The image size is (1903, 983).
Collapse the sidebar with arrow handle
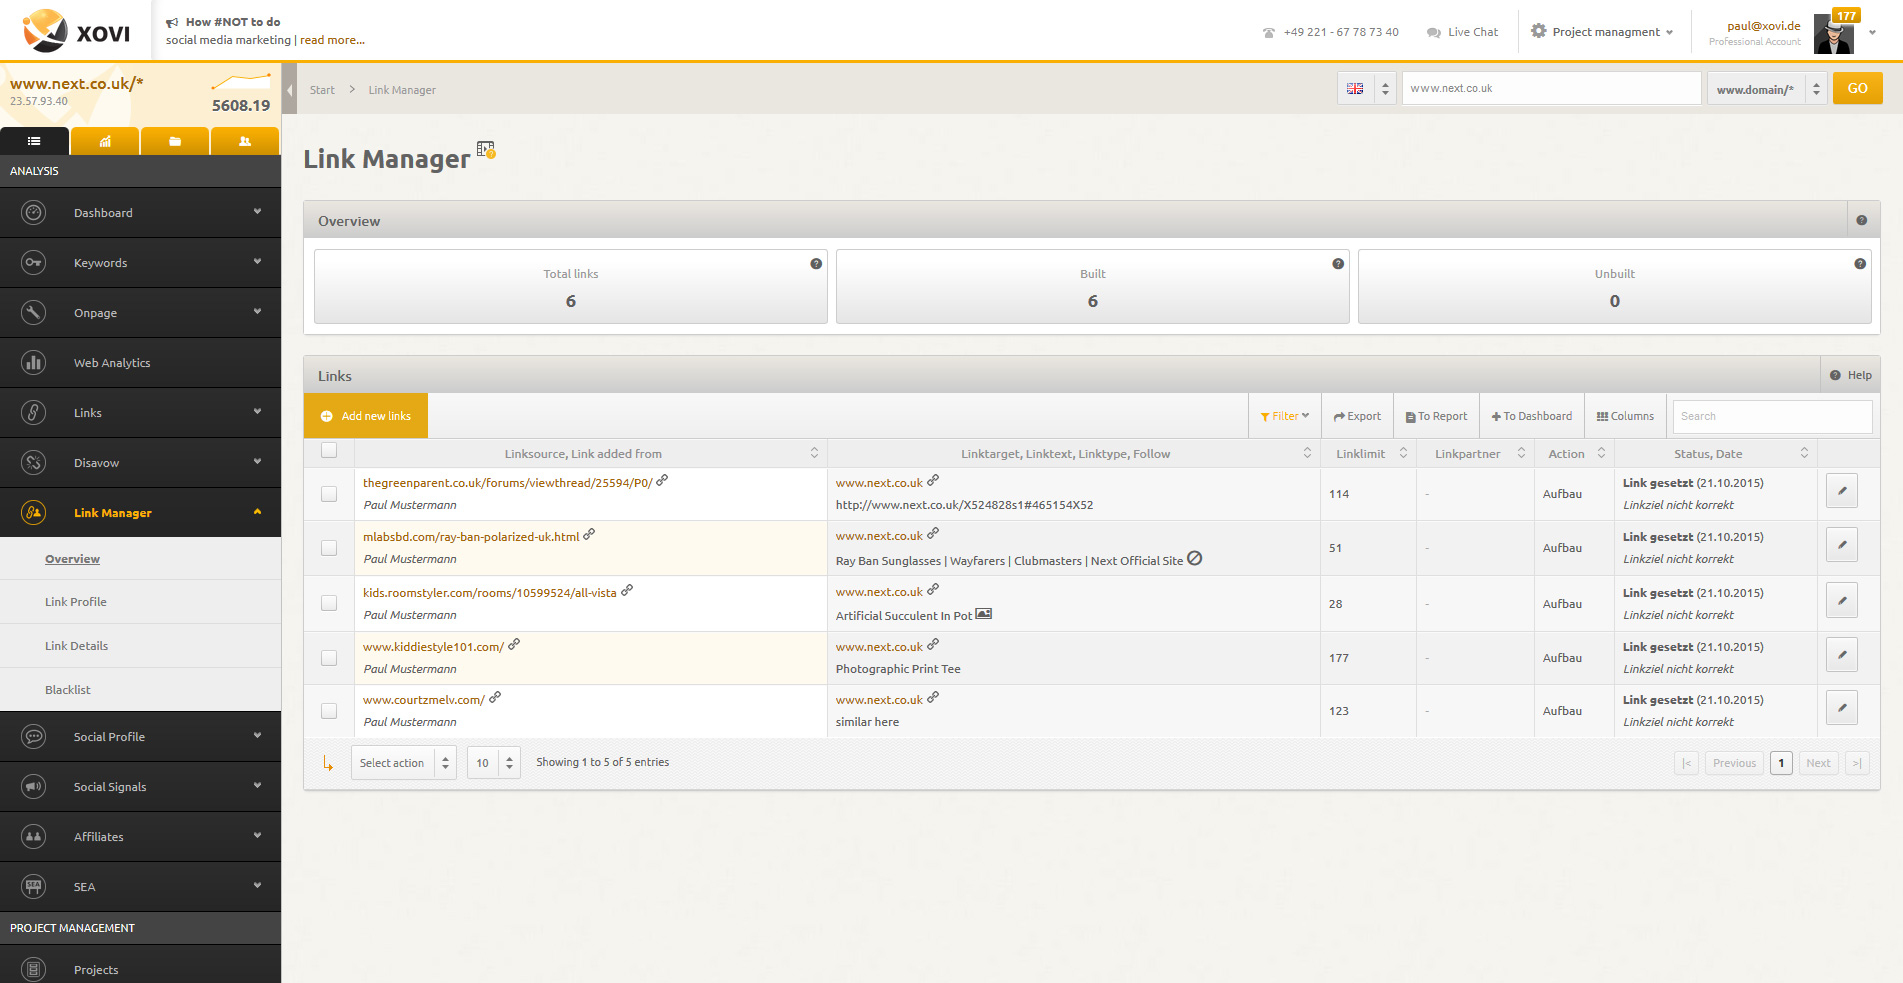pos(290,90)
